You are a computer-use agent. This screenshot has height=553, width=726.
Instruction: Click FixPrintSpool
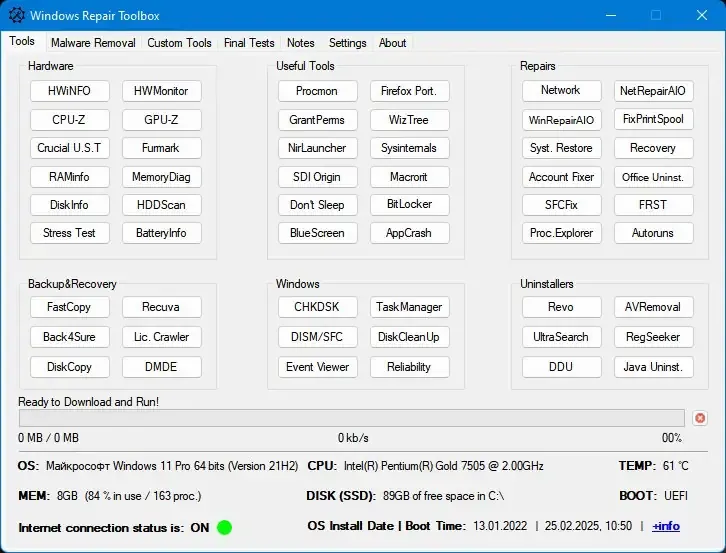[x=653, y=119]
